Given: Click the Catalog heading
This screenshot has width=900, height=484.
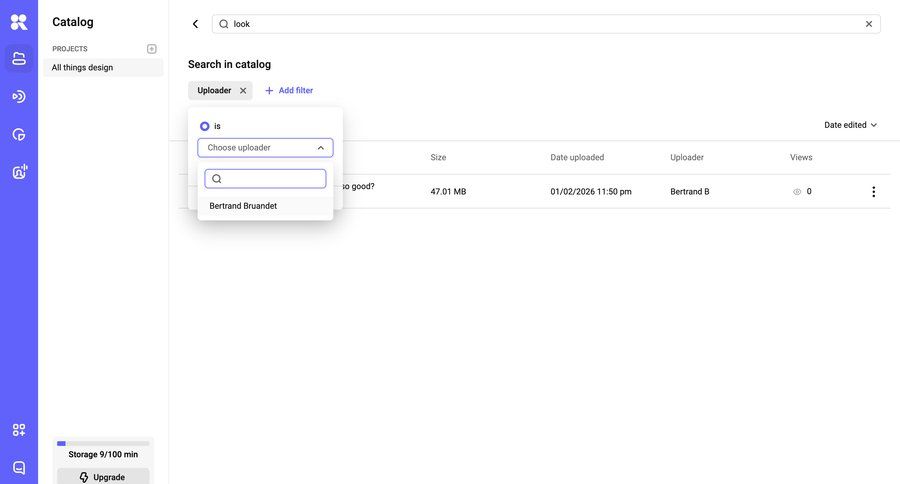Looking at the screenshot, I should (x=73, y=22).
